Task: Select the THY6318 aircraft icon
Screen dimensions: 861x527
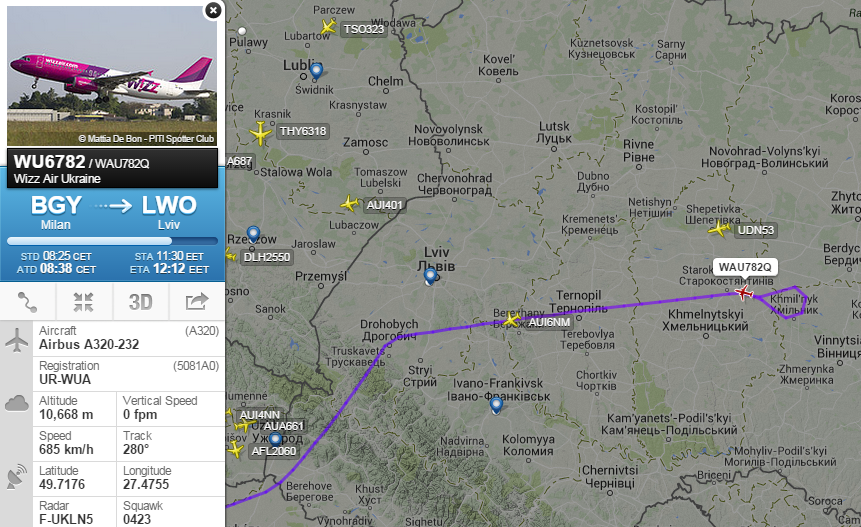Action: coord(260,133)
